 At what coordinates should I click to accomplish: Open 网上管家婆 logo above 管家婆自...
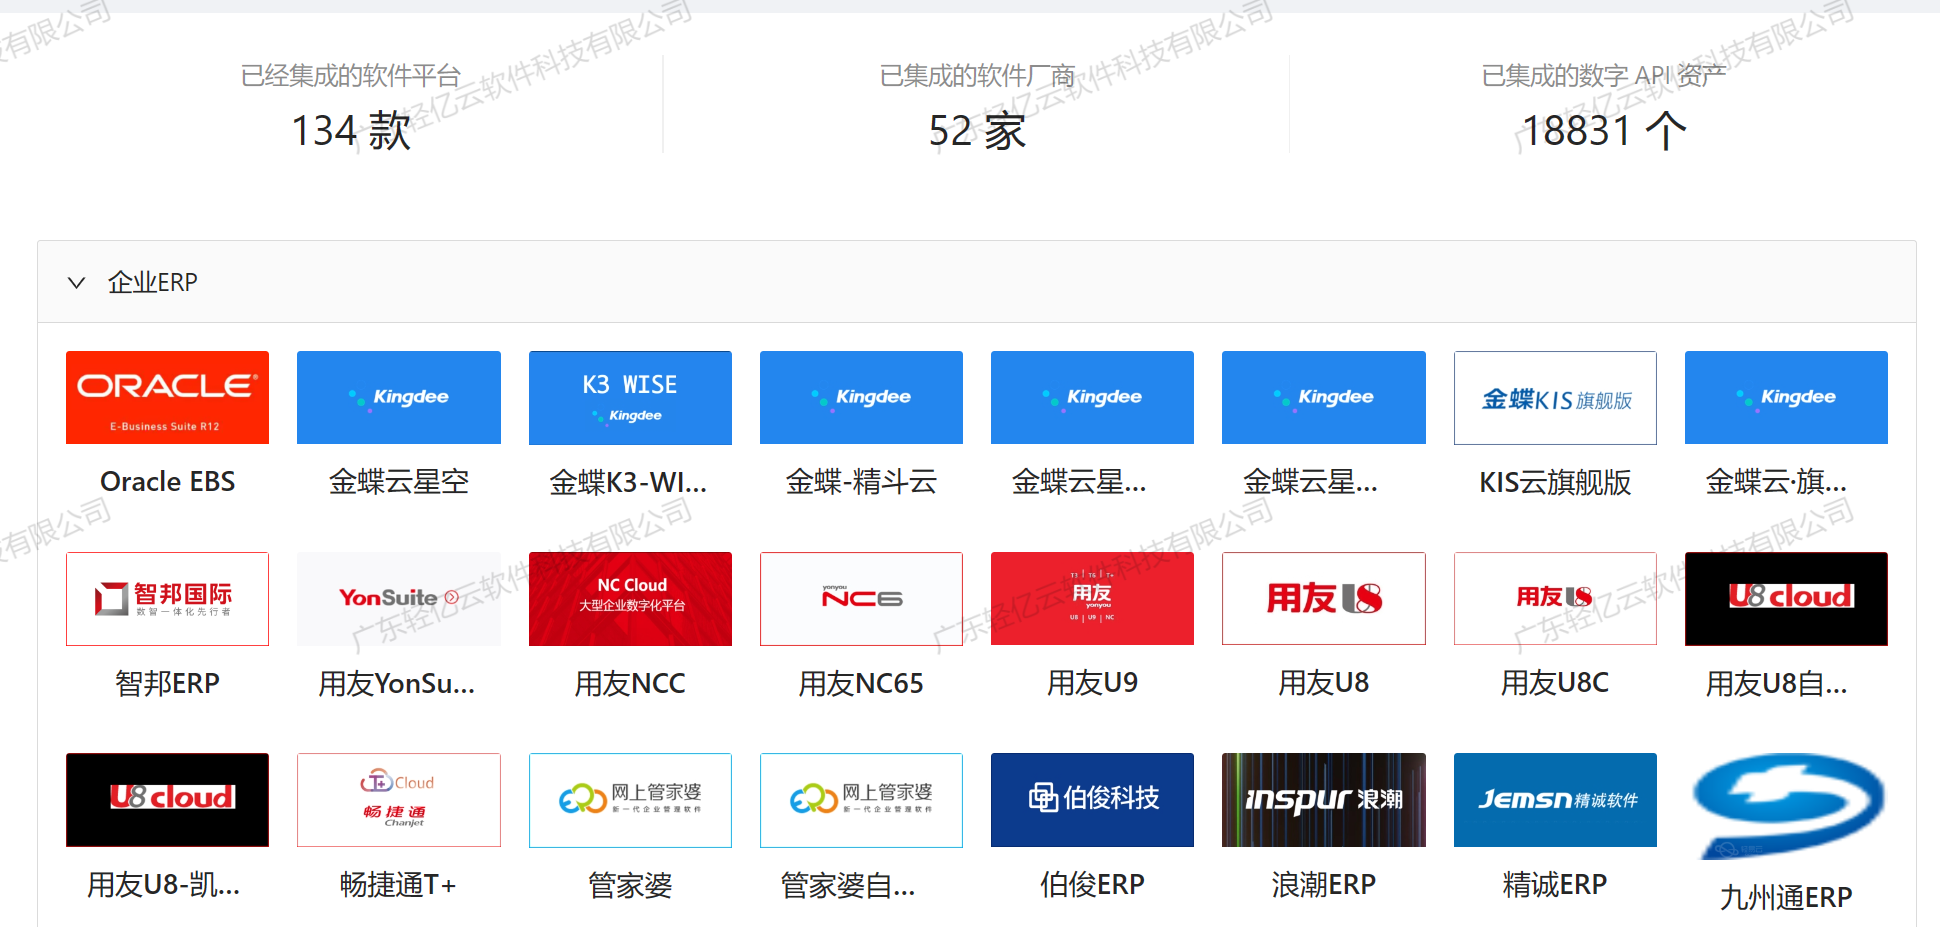pos(861,800)
